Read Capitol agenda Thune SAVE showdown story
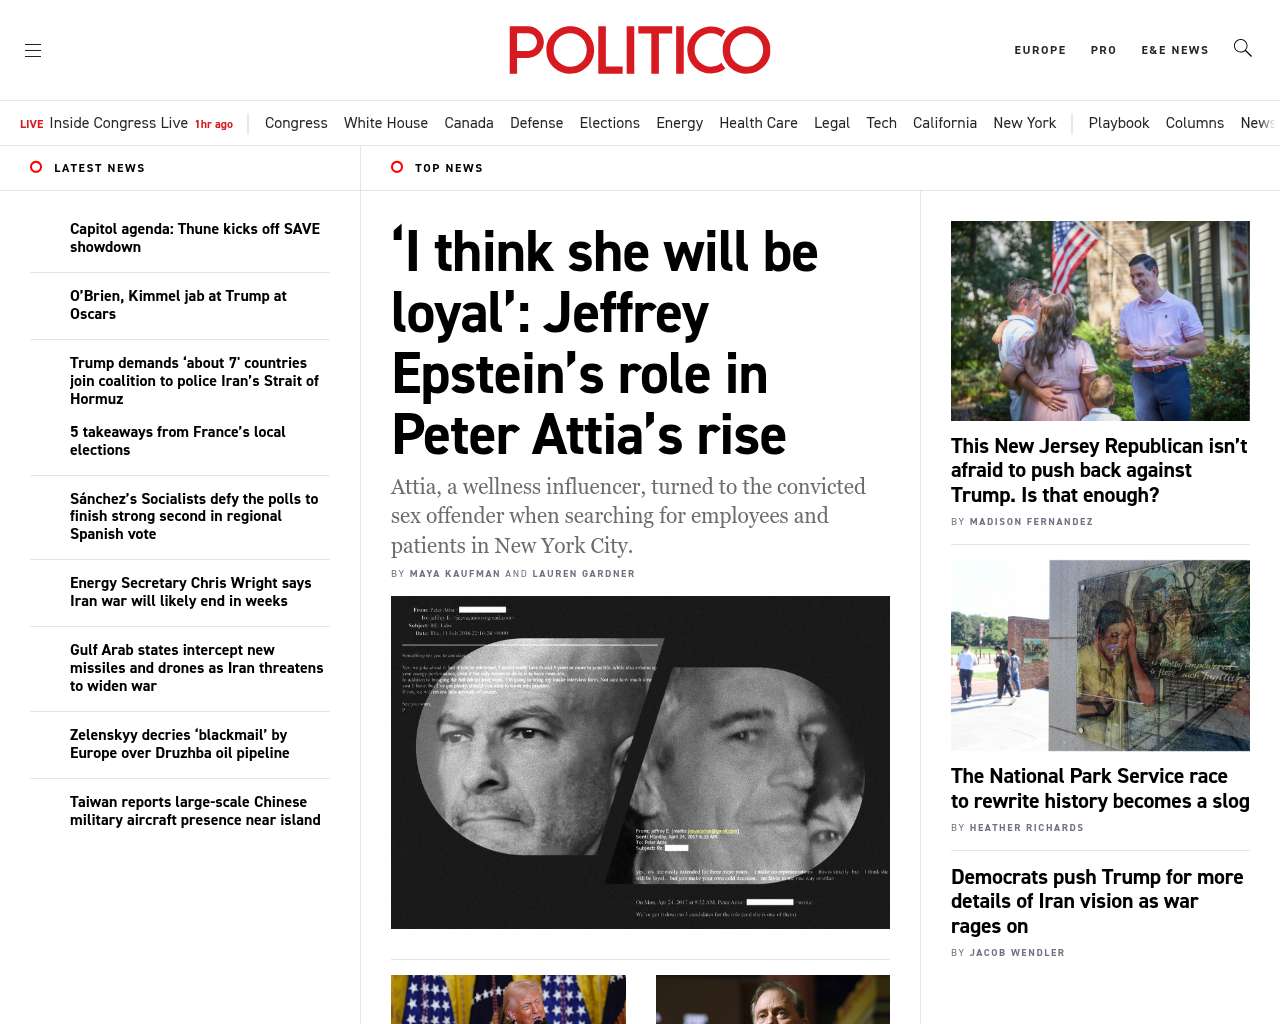 [195, 238]
